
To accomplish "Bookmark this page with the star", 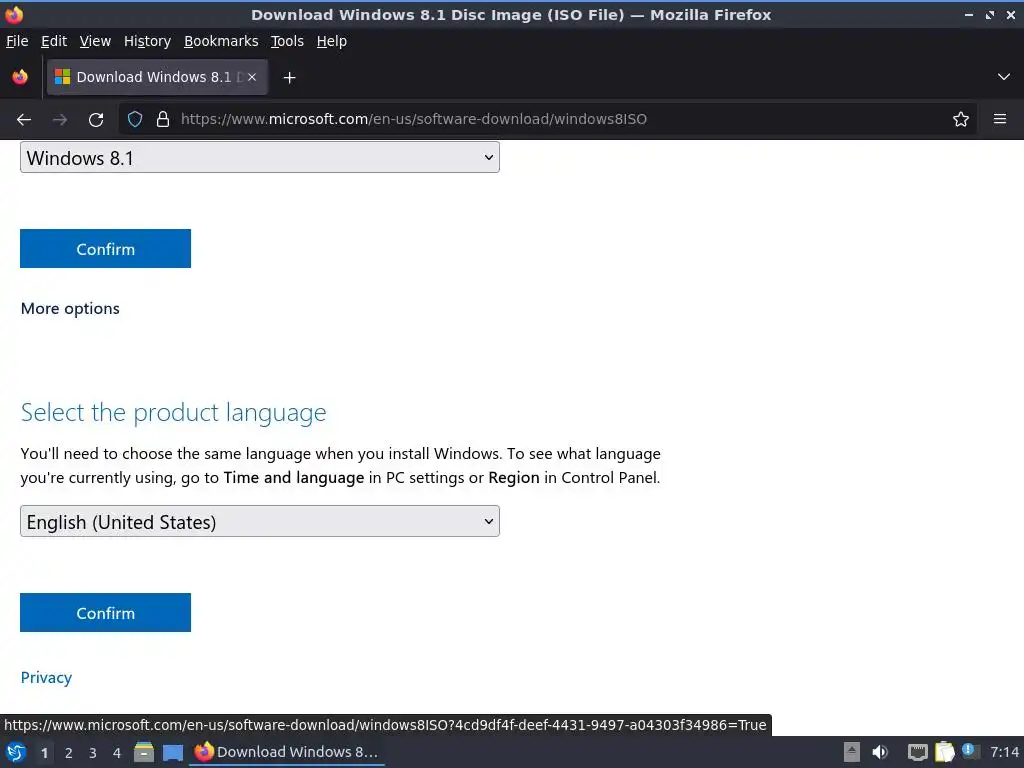I will pos(961,120).
